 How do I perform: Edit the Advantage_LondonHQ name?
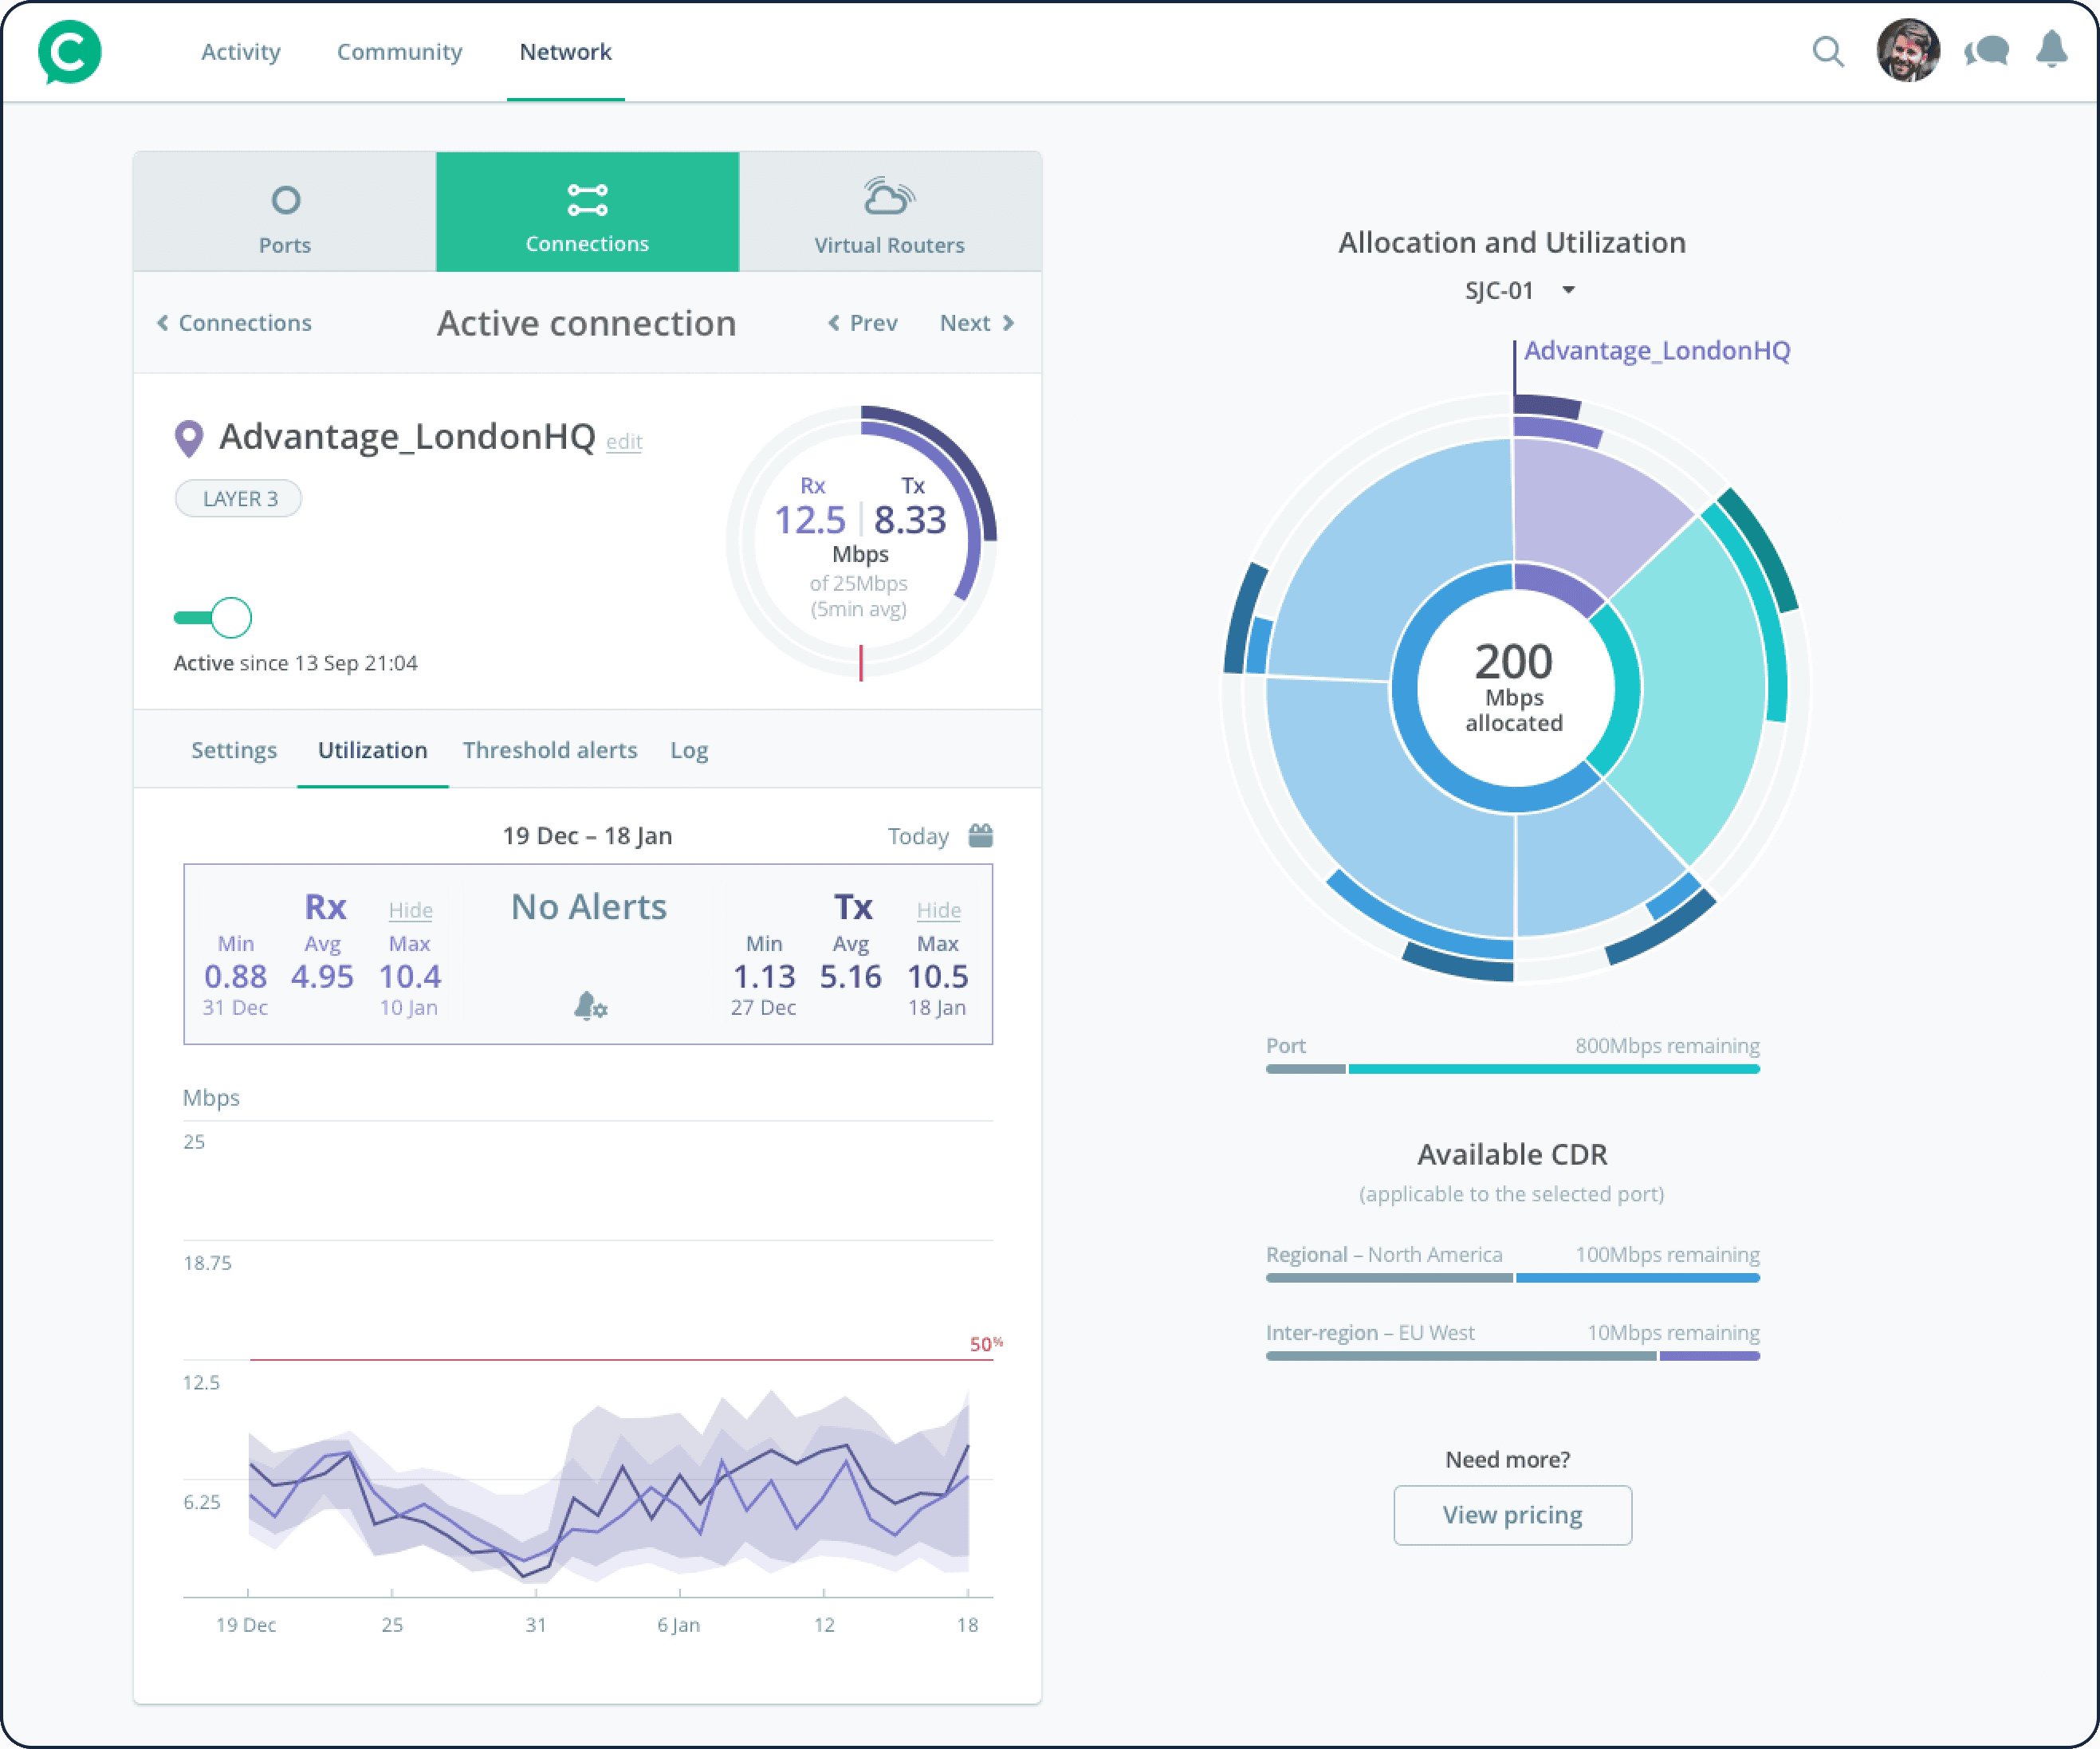[624, 441]
